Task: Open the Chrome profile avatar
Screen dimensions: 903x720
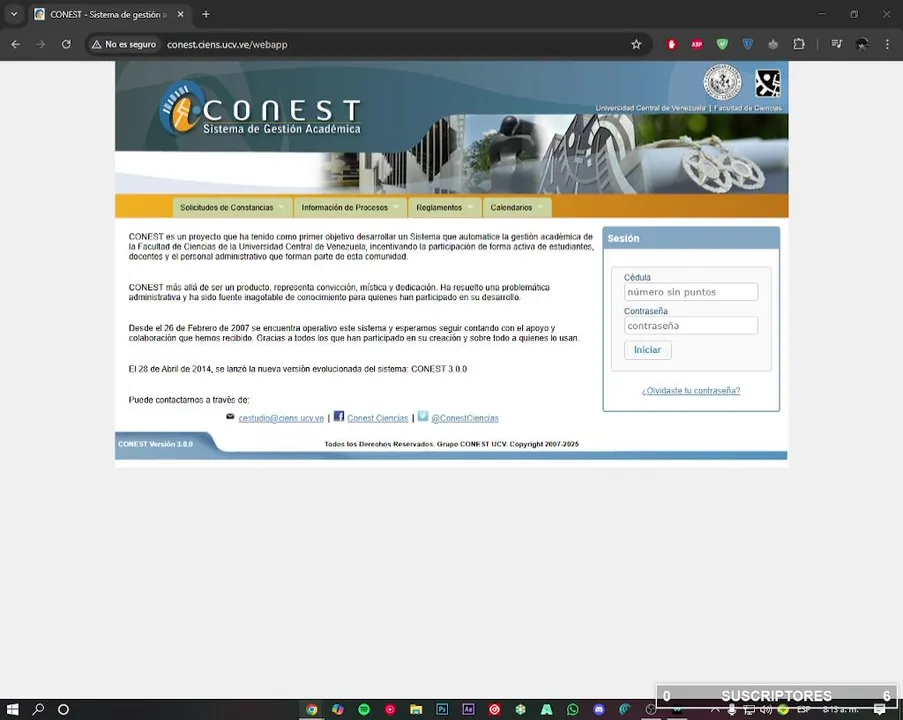Action: click(862, 44)
